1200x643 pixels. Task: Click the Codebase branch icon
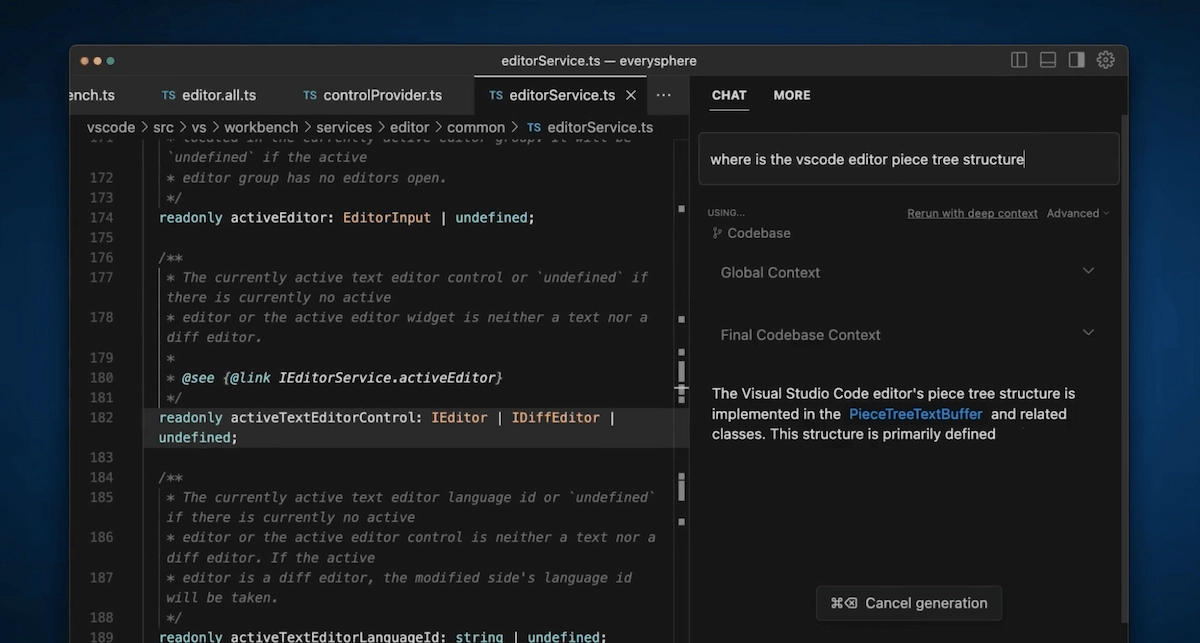click(x=717, y=233)
